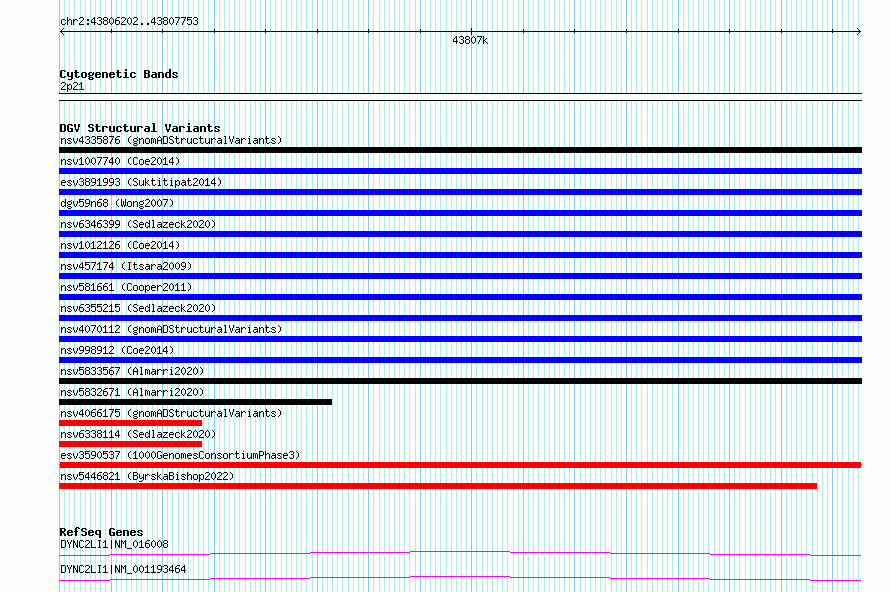
Task: Open variant label nsv1007740 (Coe2014)
Action: (120, 161)
